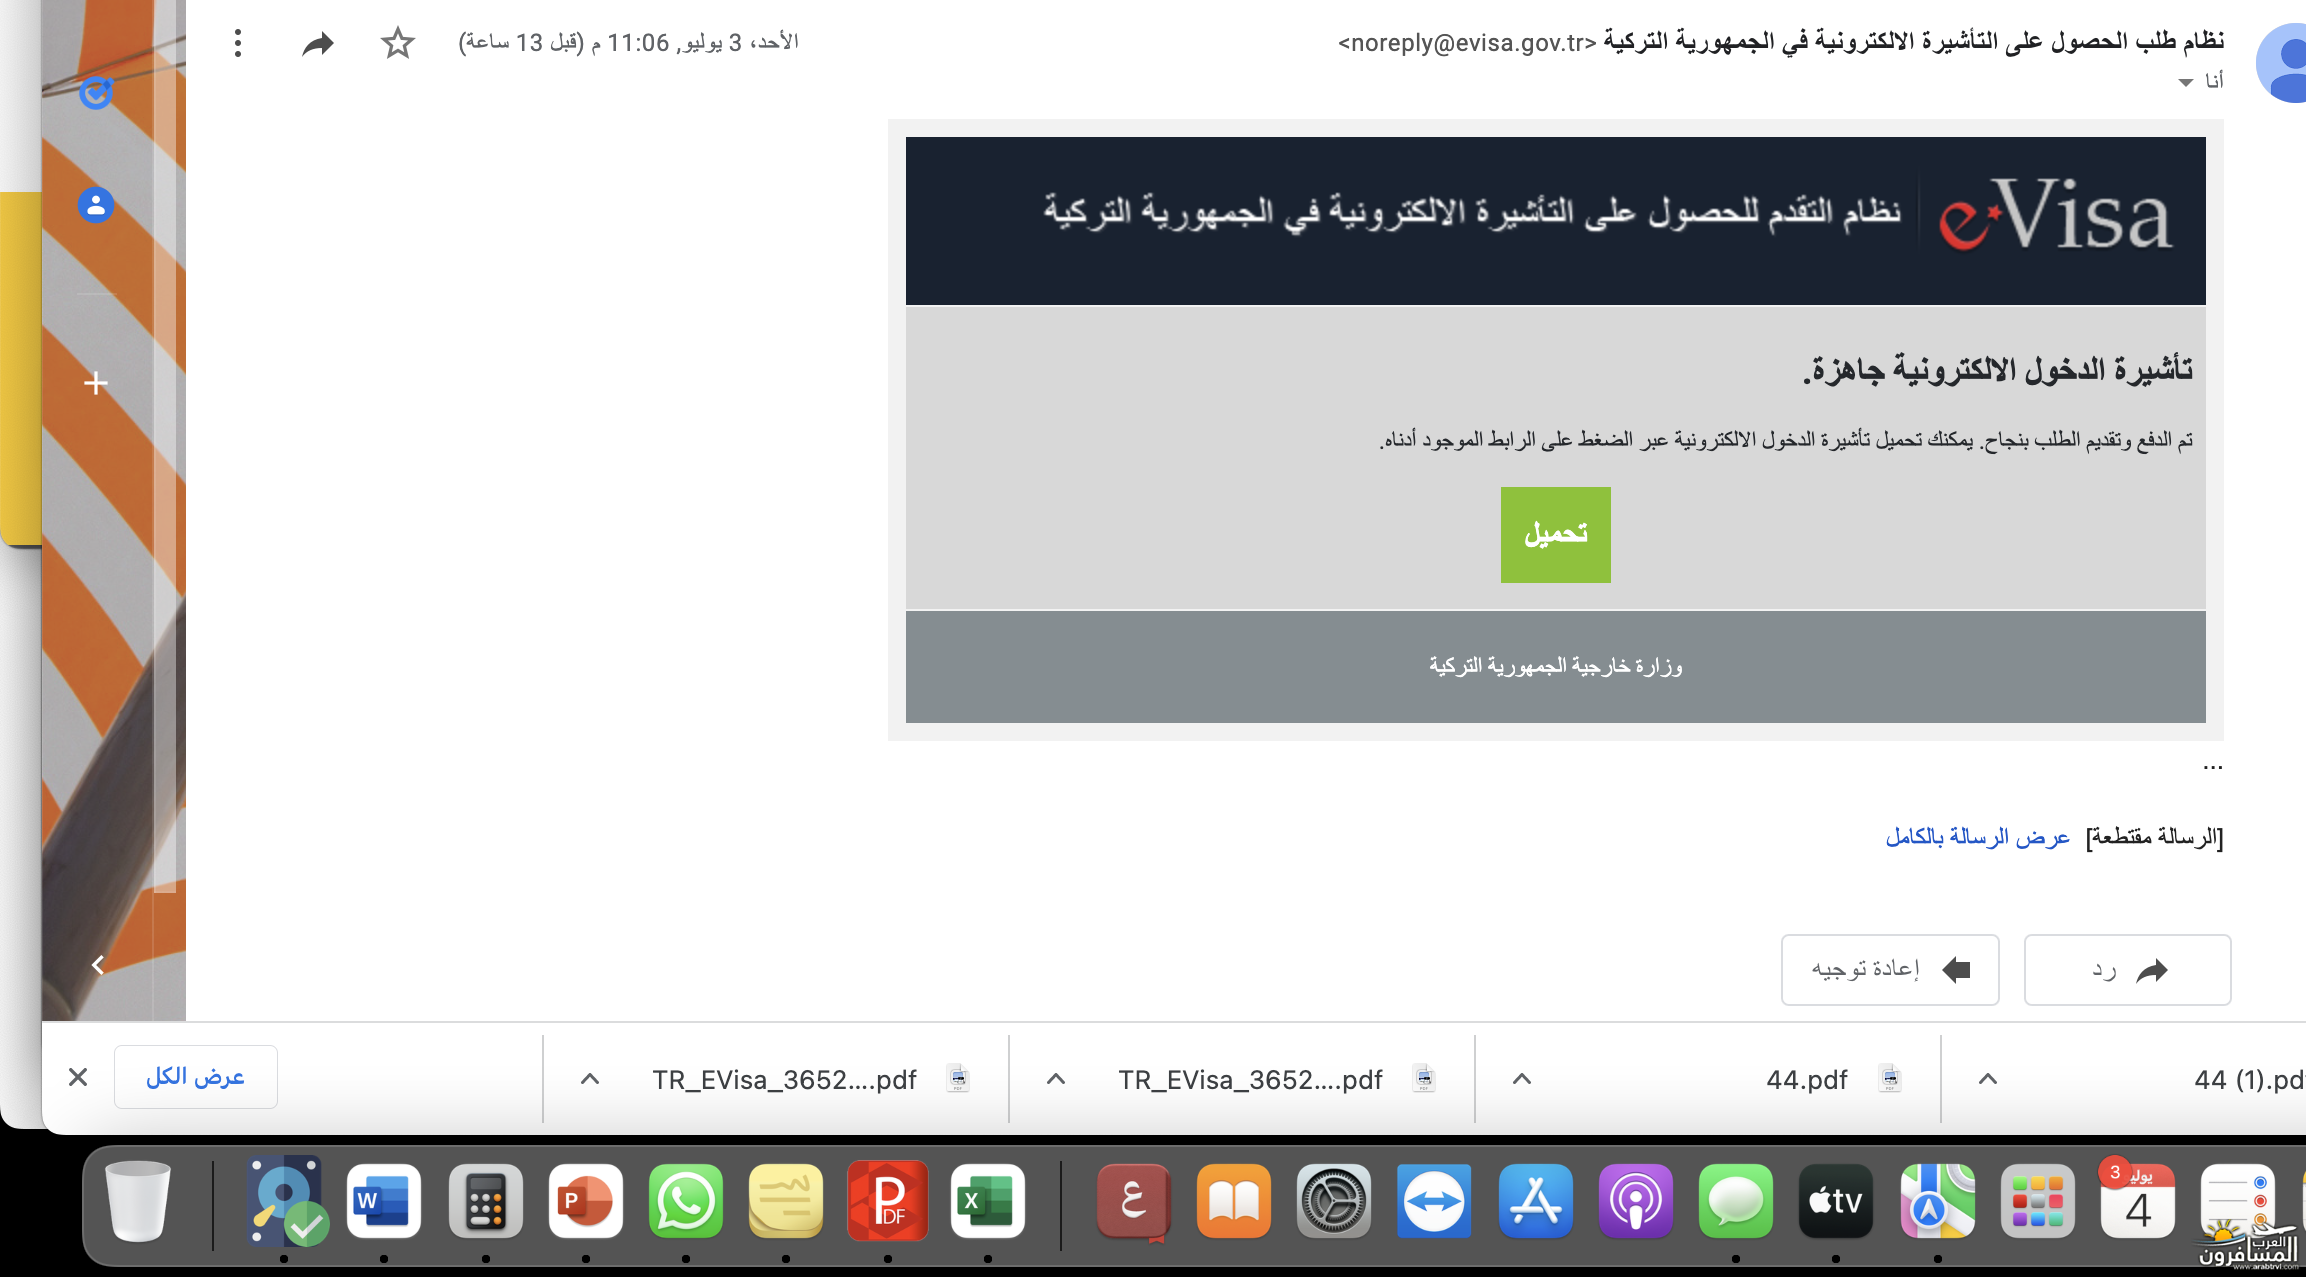Click the رد reply button

(2127, 970)
